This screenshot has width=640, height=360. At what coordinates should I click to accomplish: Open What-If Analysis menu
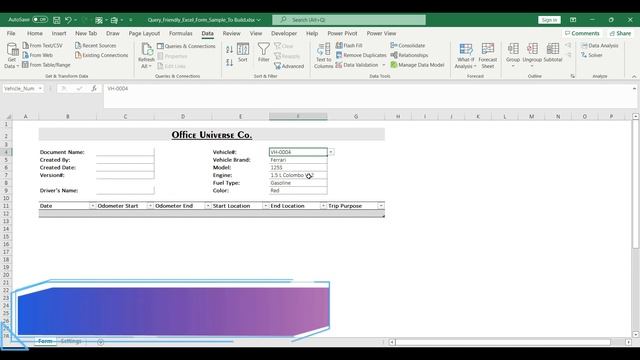coord(466,56)
